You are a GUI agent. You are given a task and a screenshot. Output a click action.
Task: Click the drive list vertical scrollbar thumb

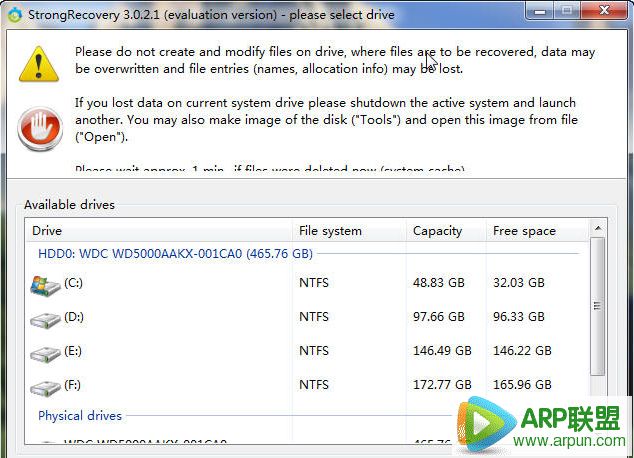pos(598,306)
